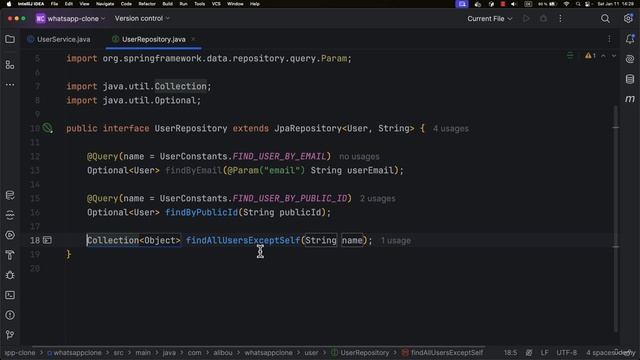Go to previous highlighted problem
The width and height of the screenshot is (640, 360).
[603, 56]
